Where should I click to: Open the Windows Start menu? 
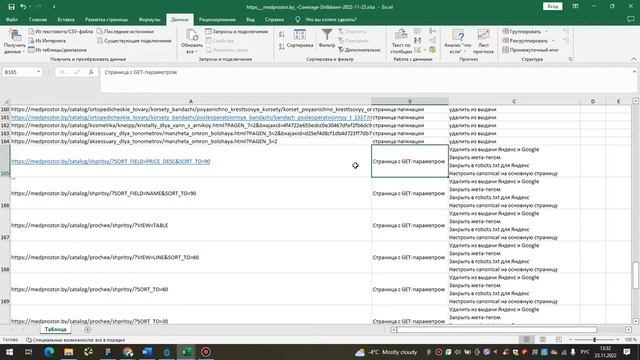[9, 352]
